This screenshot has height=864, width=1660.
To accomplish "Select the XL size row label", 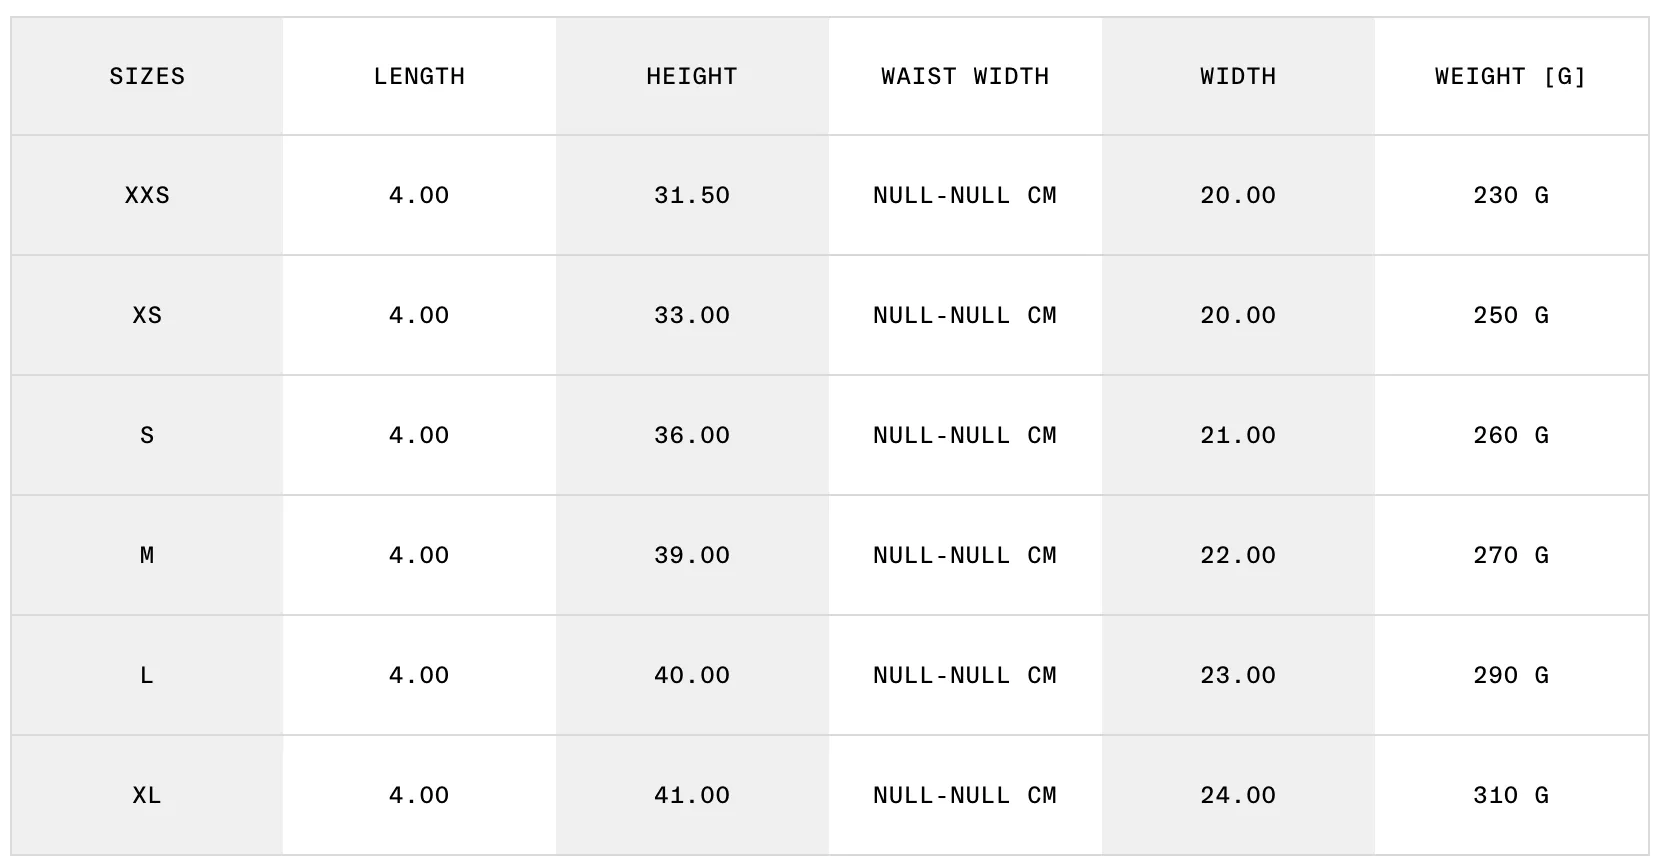I will tap(147, 795).
